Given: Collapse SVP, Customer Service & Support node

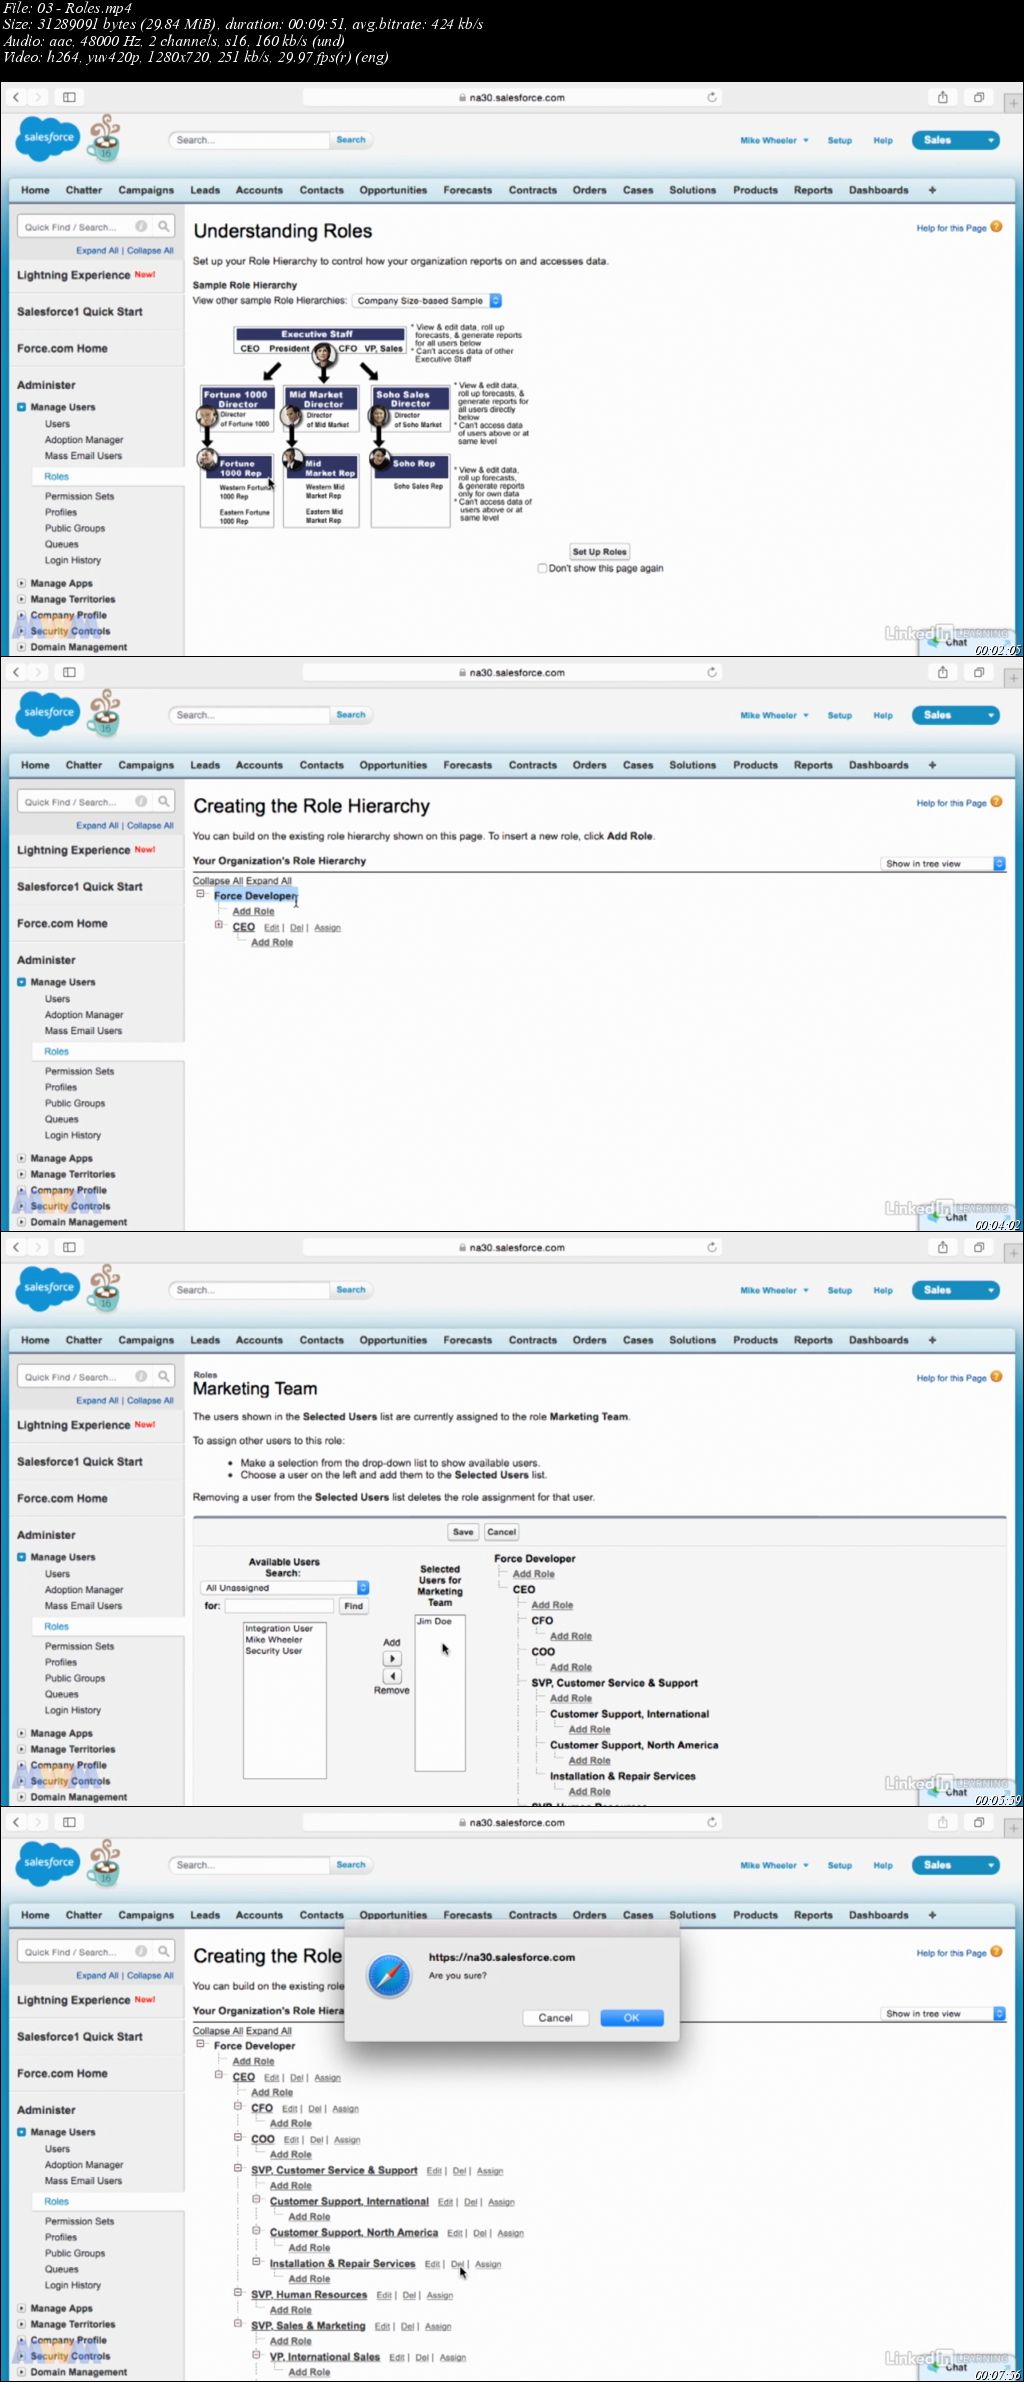Looking at the screenshot, I should pos(238,2167).
